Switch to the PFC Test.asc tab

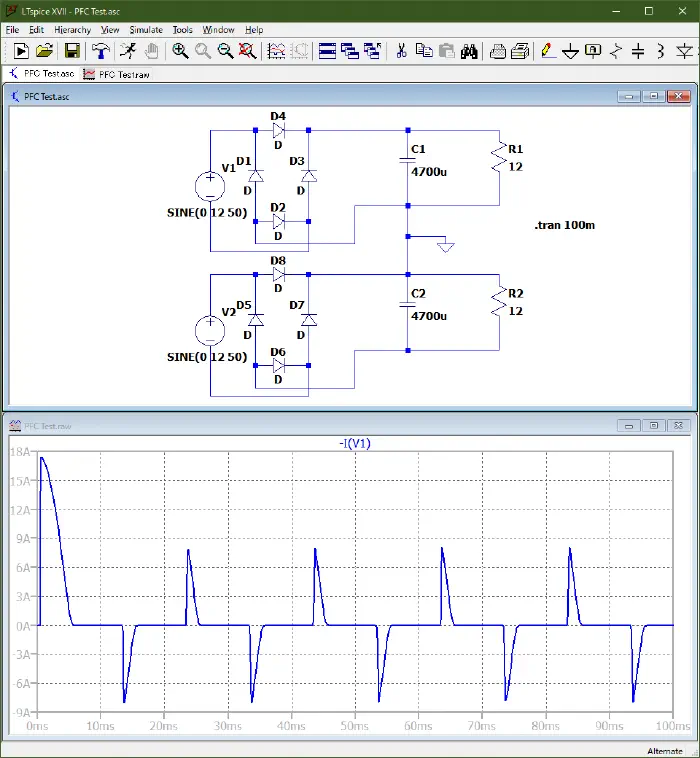(42, 74)
